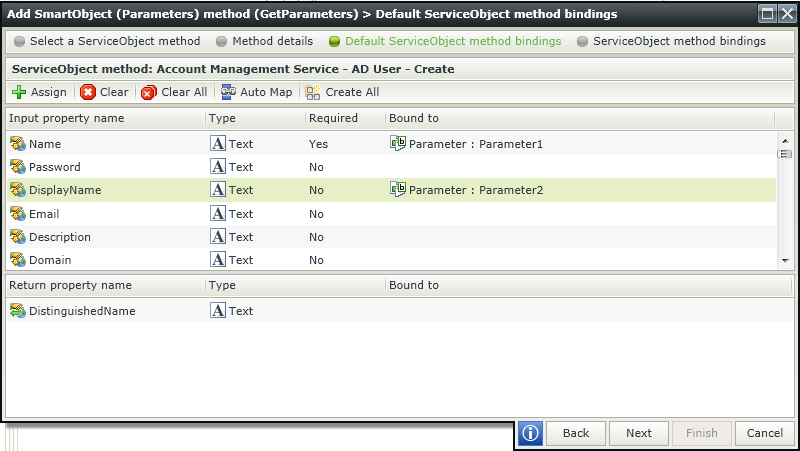Image resolution: width=800 pixels, height=451 pixels.
Task: Select the DistinguishedName return property text
Action: (82, 311)
